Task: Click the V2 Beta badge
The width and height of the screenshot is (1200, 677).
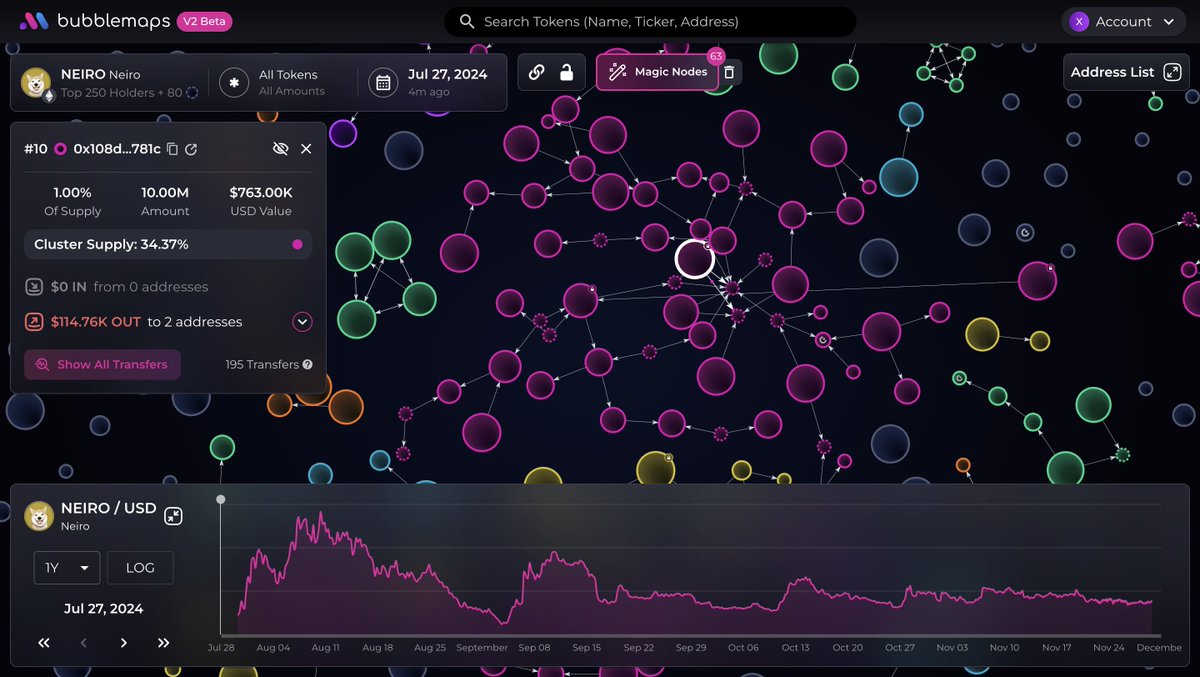Action: coord(207,21)
